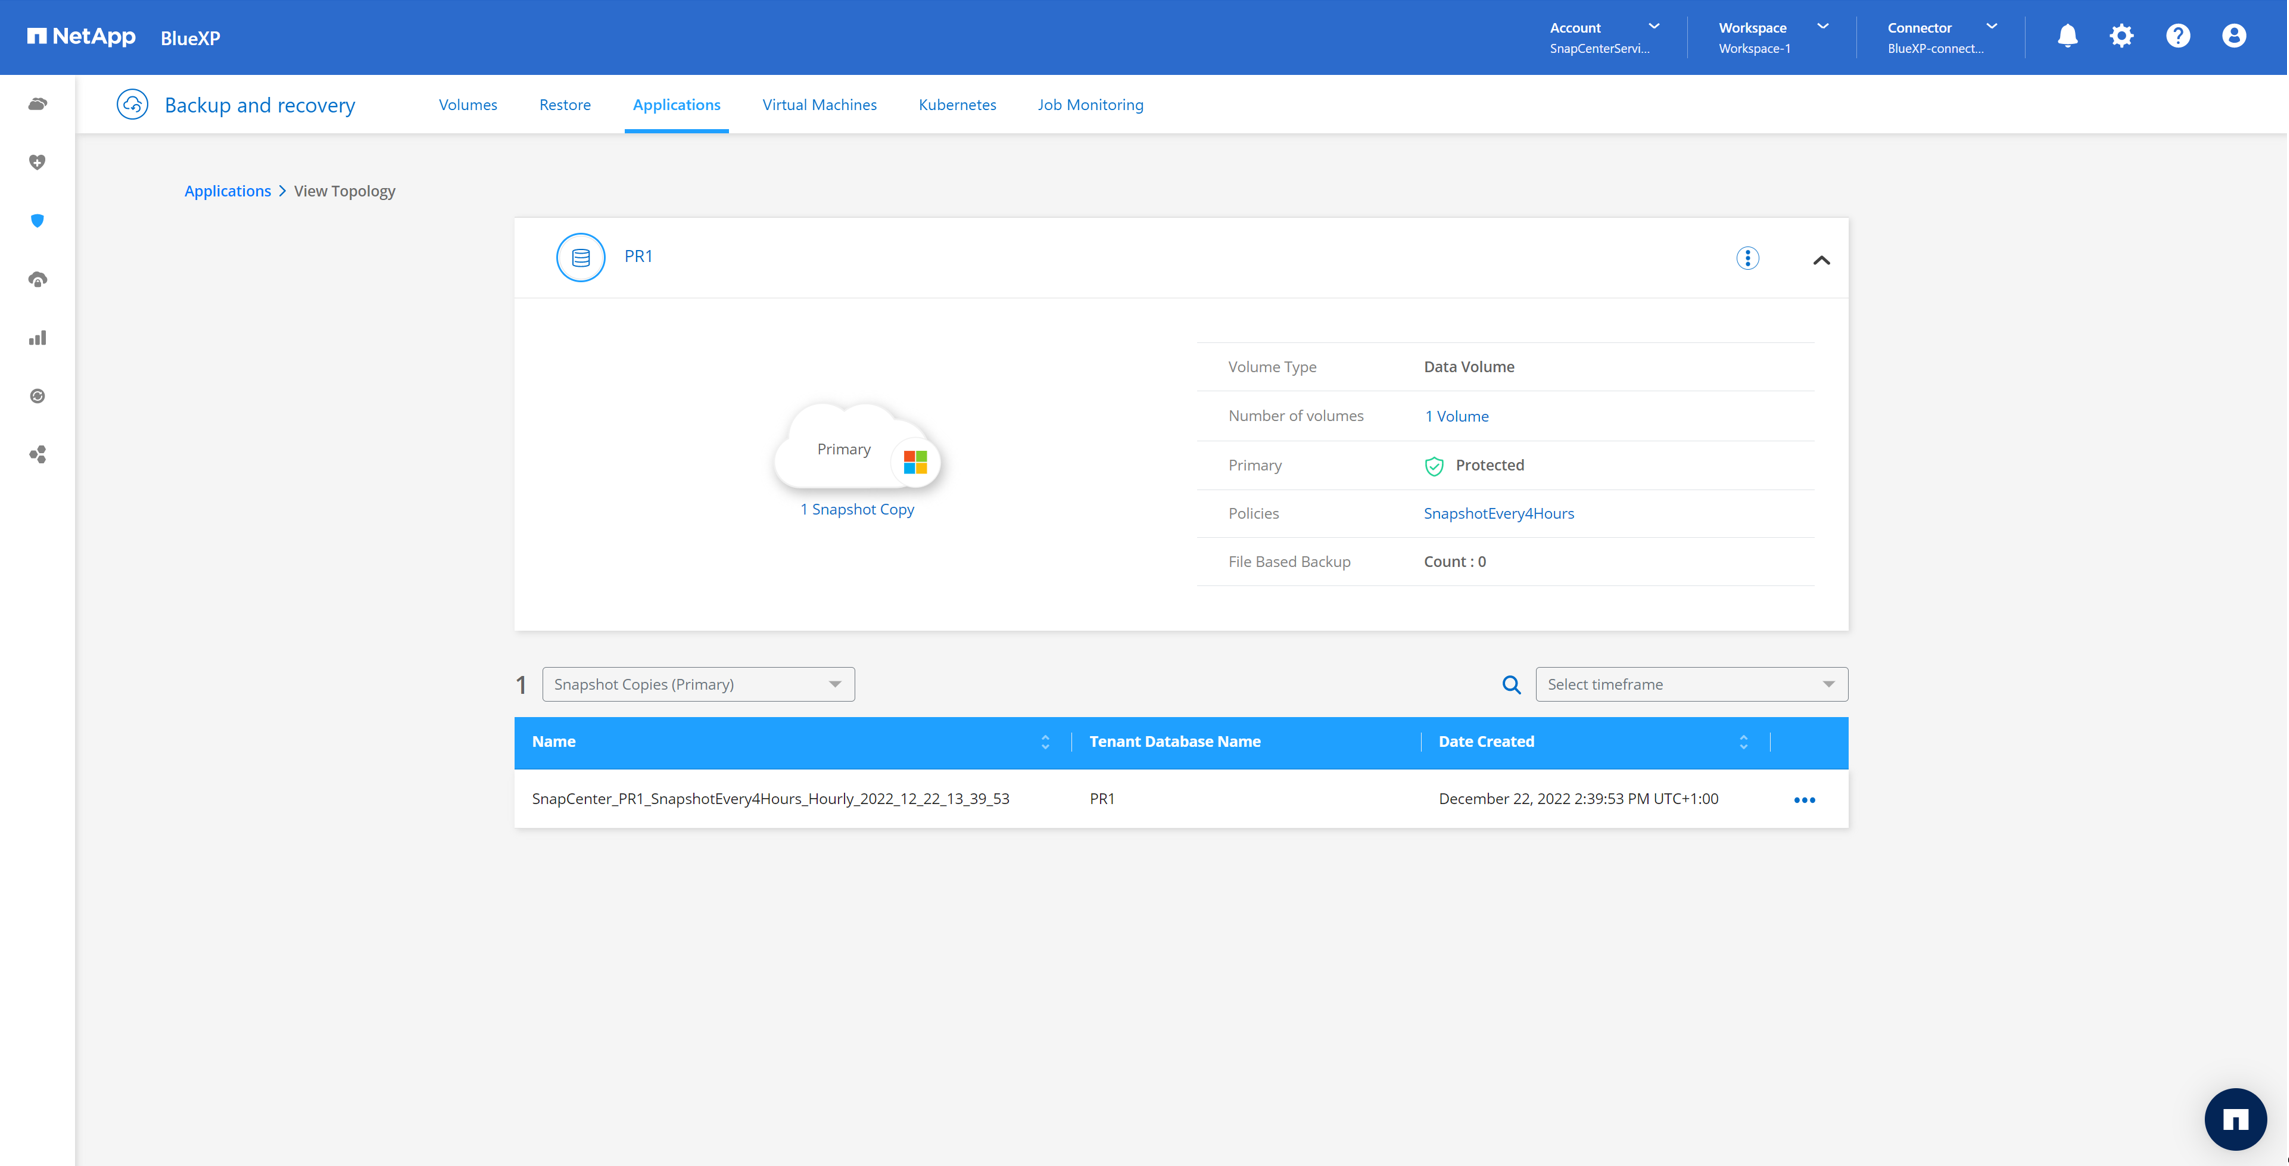Click the shield Protection icon in sidebar
This screenshot has width=2289, height=1166.
click(38, 221)
